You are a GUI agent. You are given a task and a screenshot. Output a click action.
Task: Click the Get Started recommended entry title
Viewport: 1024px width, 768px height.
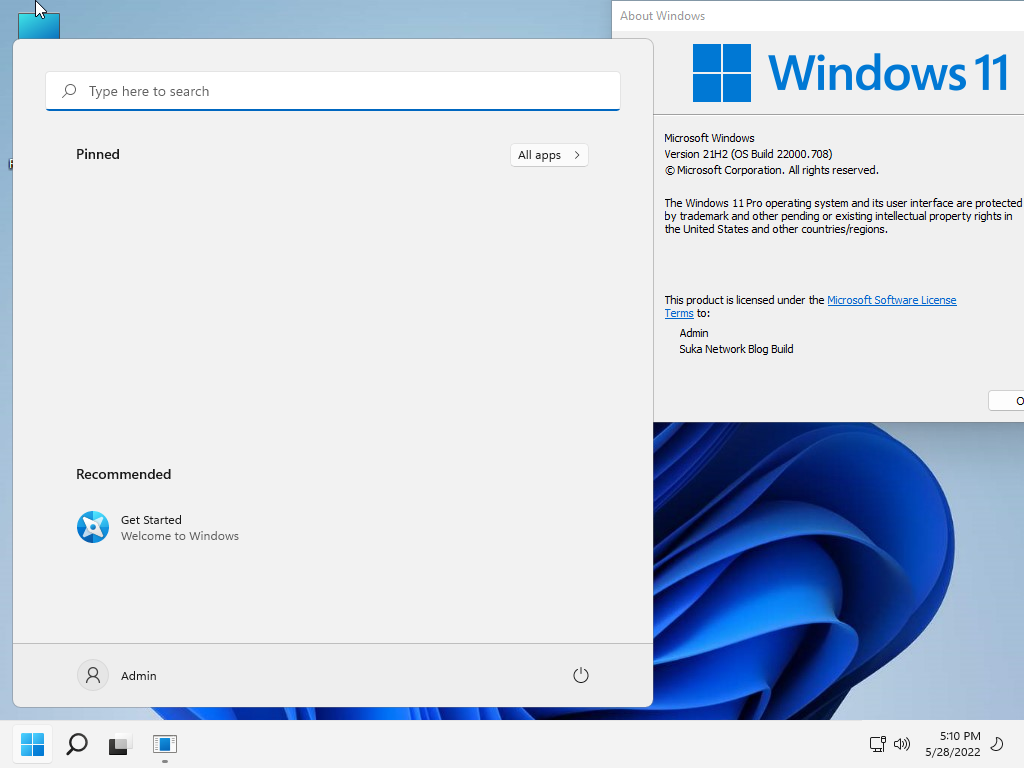[x=151, y=520]
